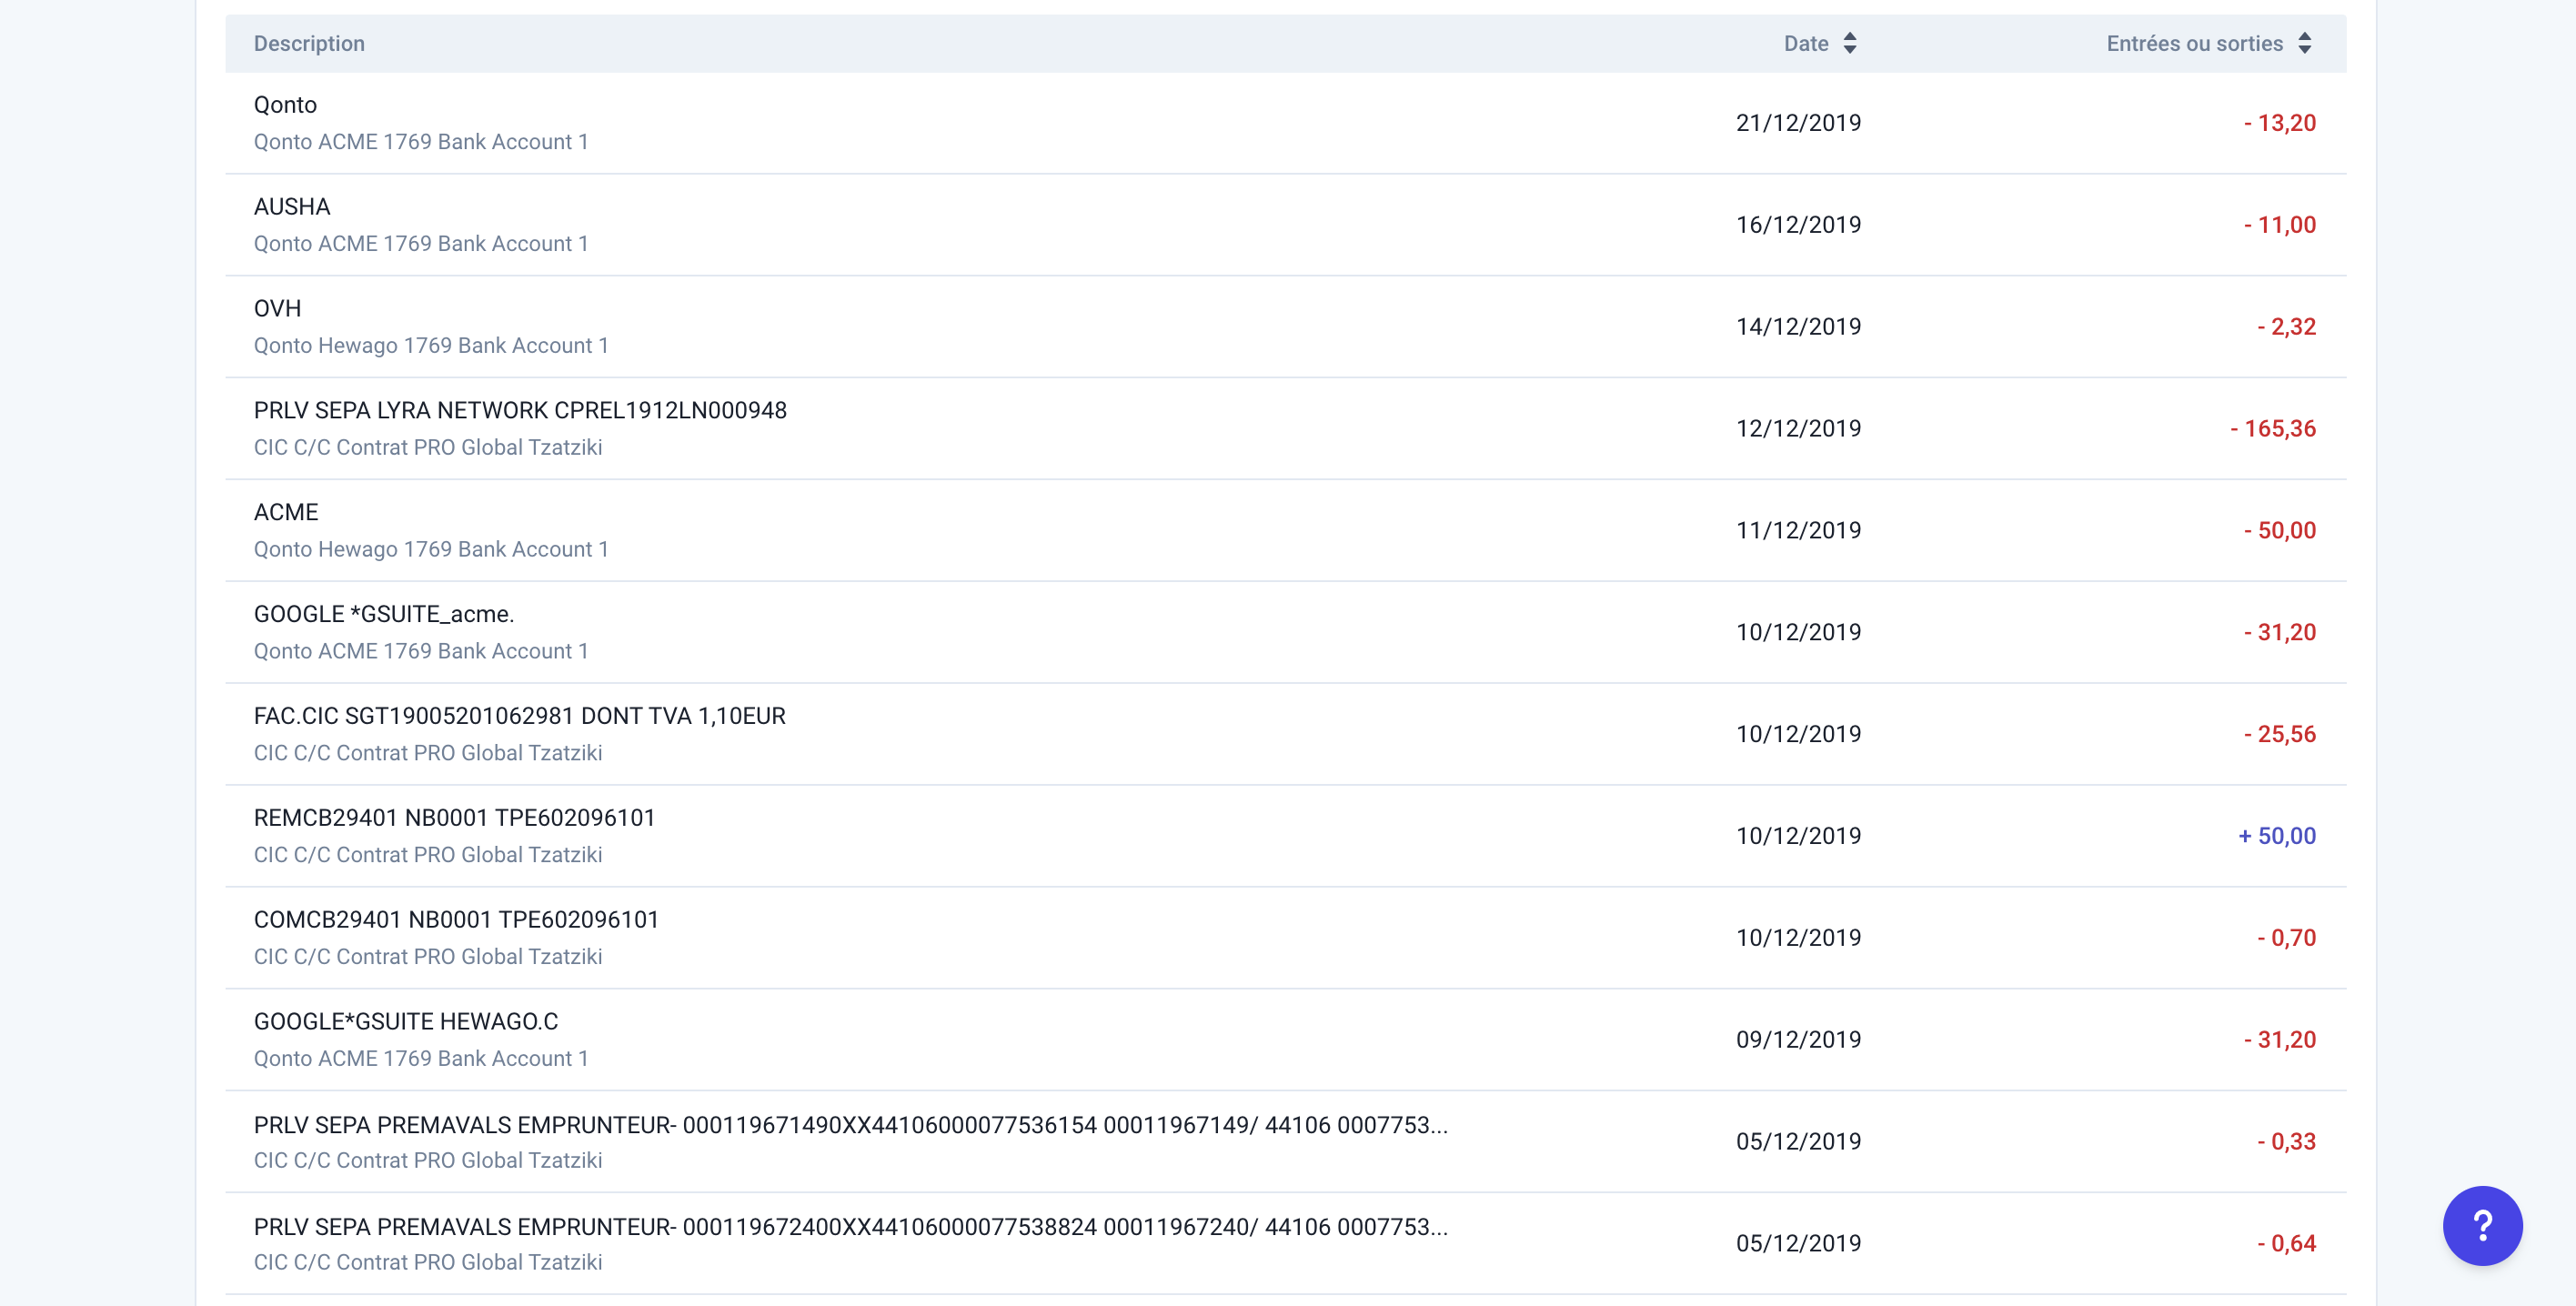This screenshot has height=1306, width=2576.
Task: Click the amount - 25,56
Action: (2279, 734)
